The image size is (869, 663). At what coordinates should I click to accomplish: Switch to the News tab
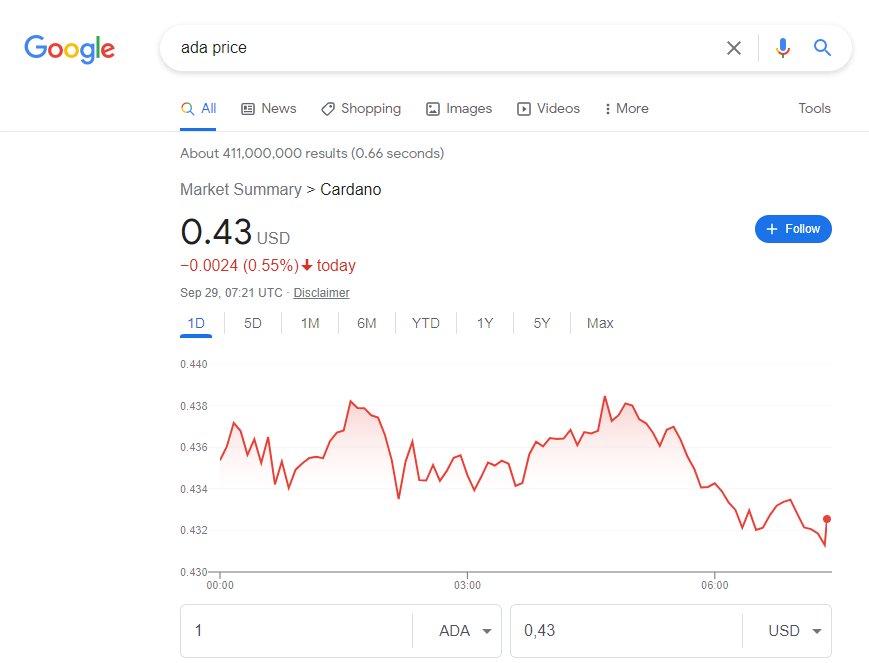269,109
